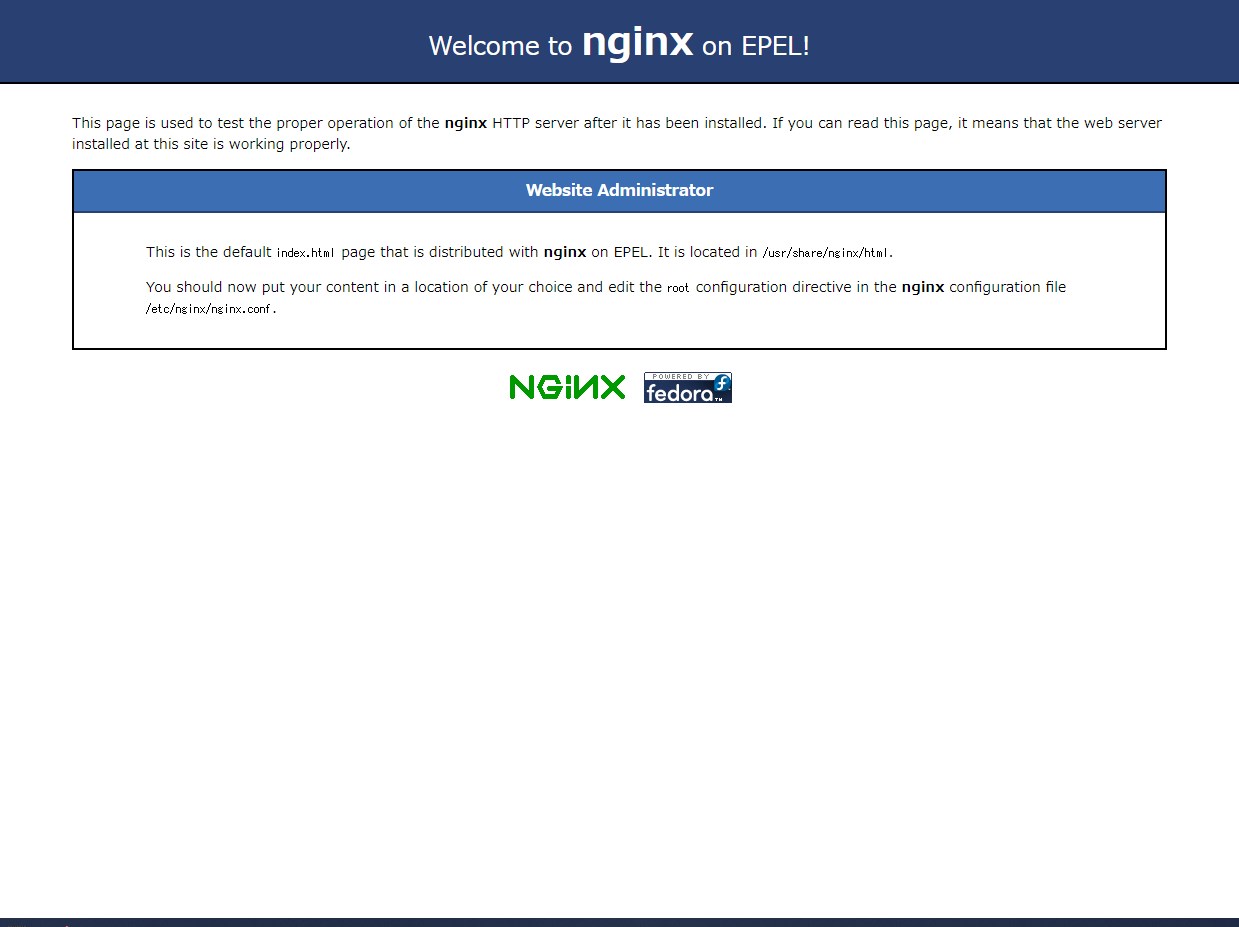Open the Powered by Fedora badge

pyautogui.click(x=688, y=387)
